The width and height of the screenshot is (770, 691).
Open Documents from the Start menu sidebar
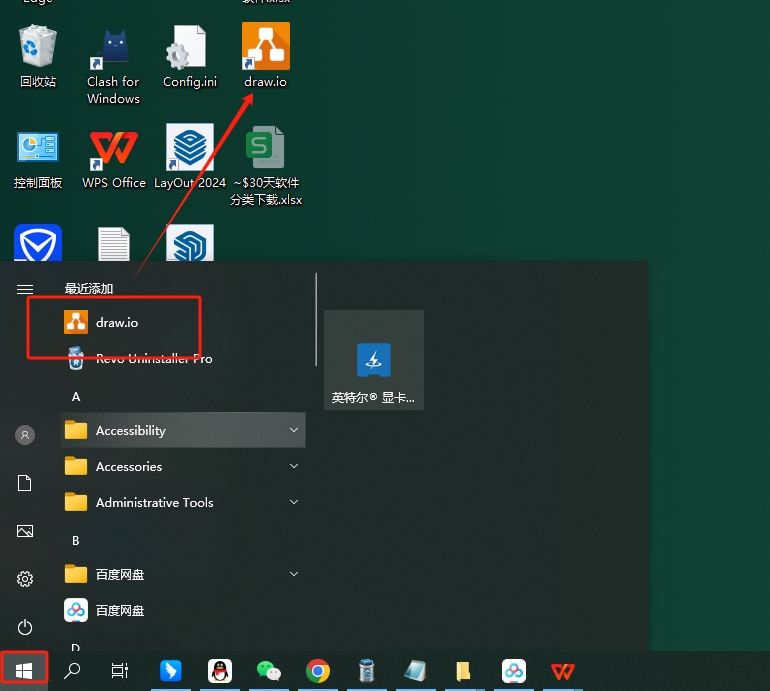pos(25,483)
